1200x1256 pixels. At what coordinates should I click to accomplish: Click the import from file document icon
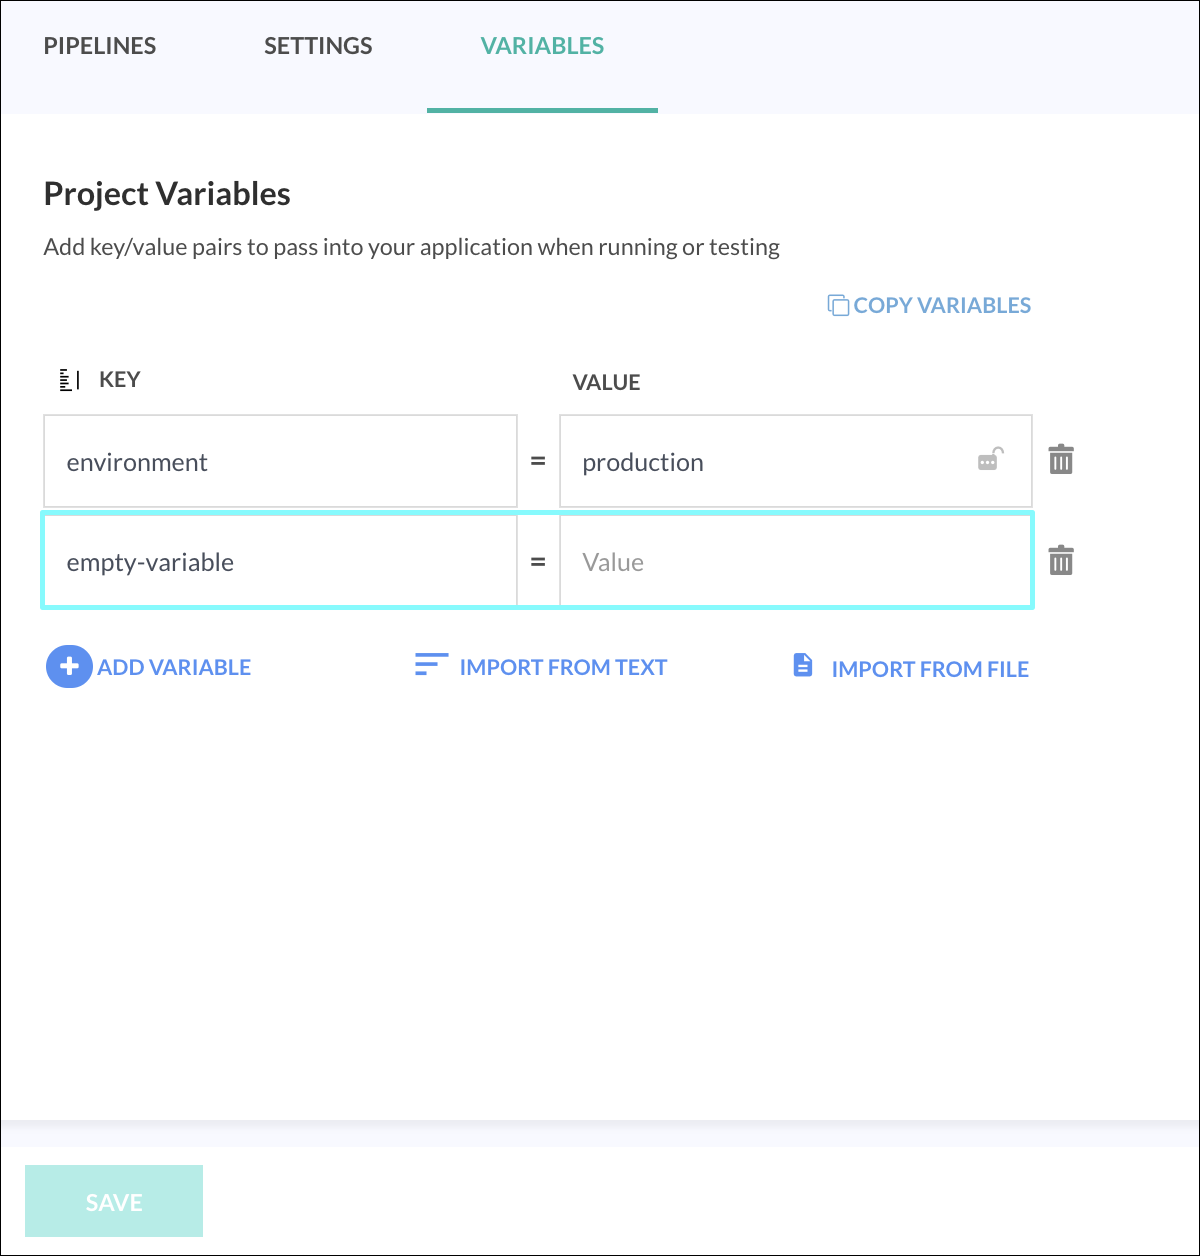pyautogui.click(x=803, y=665)
